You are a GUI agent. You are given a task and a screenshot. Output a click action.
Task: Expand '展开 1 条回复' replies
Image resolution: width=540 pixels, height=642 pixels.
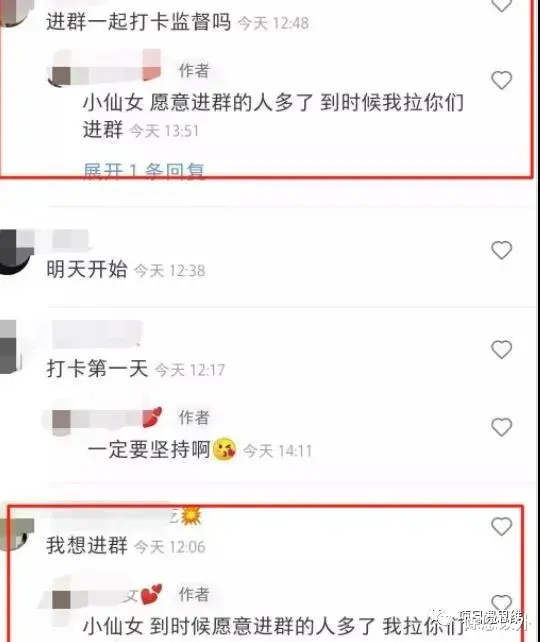(x=144, y=170)
